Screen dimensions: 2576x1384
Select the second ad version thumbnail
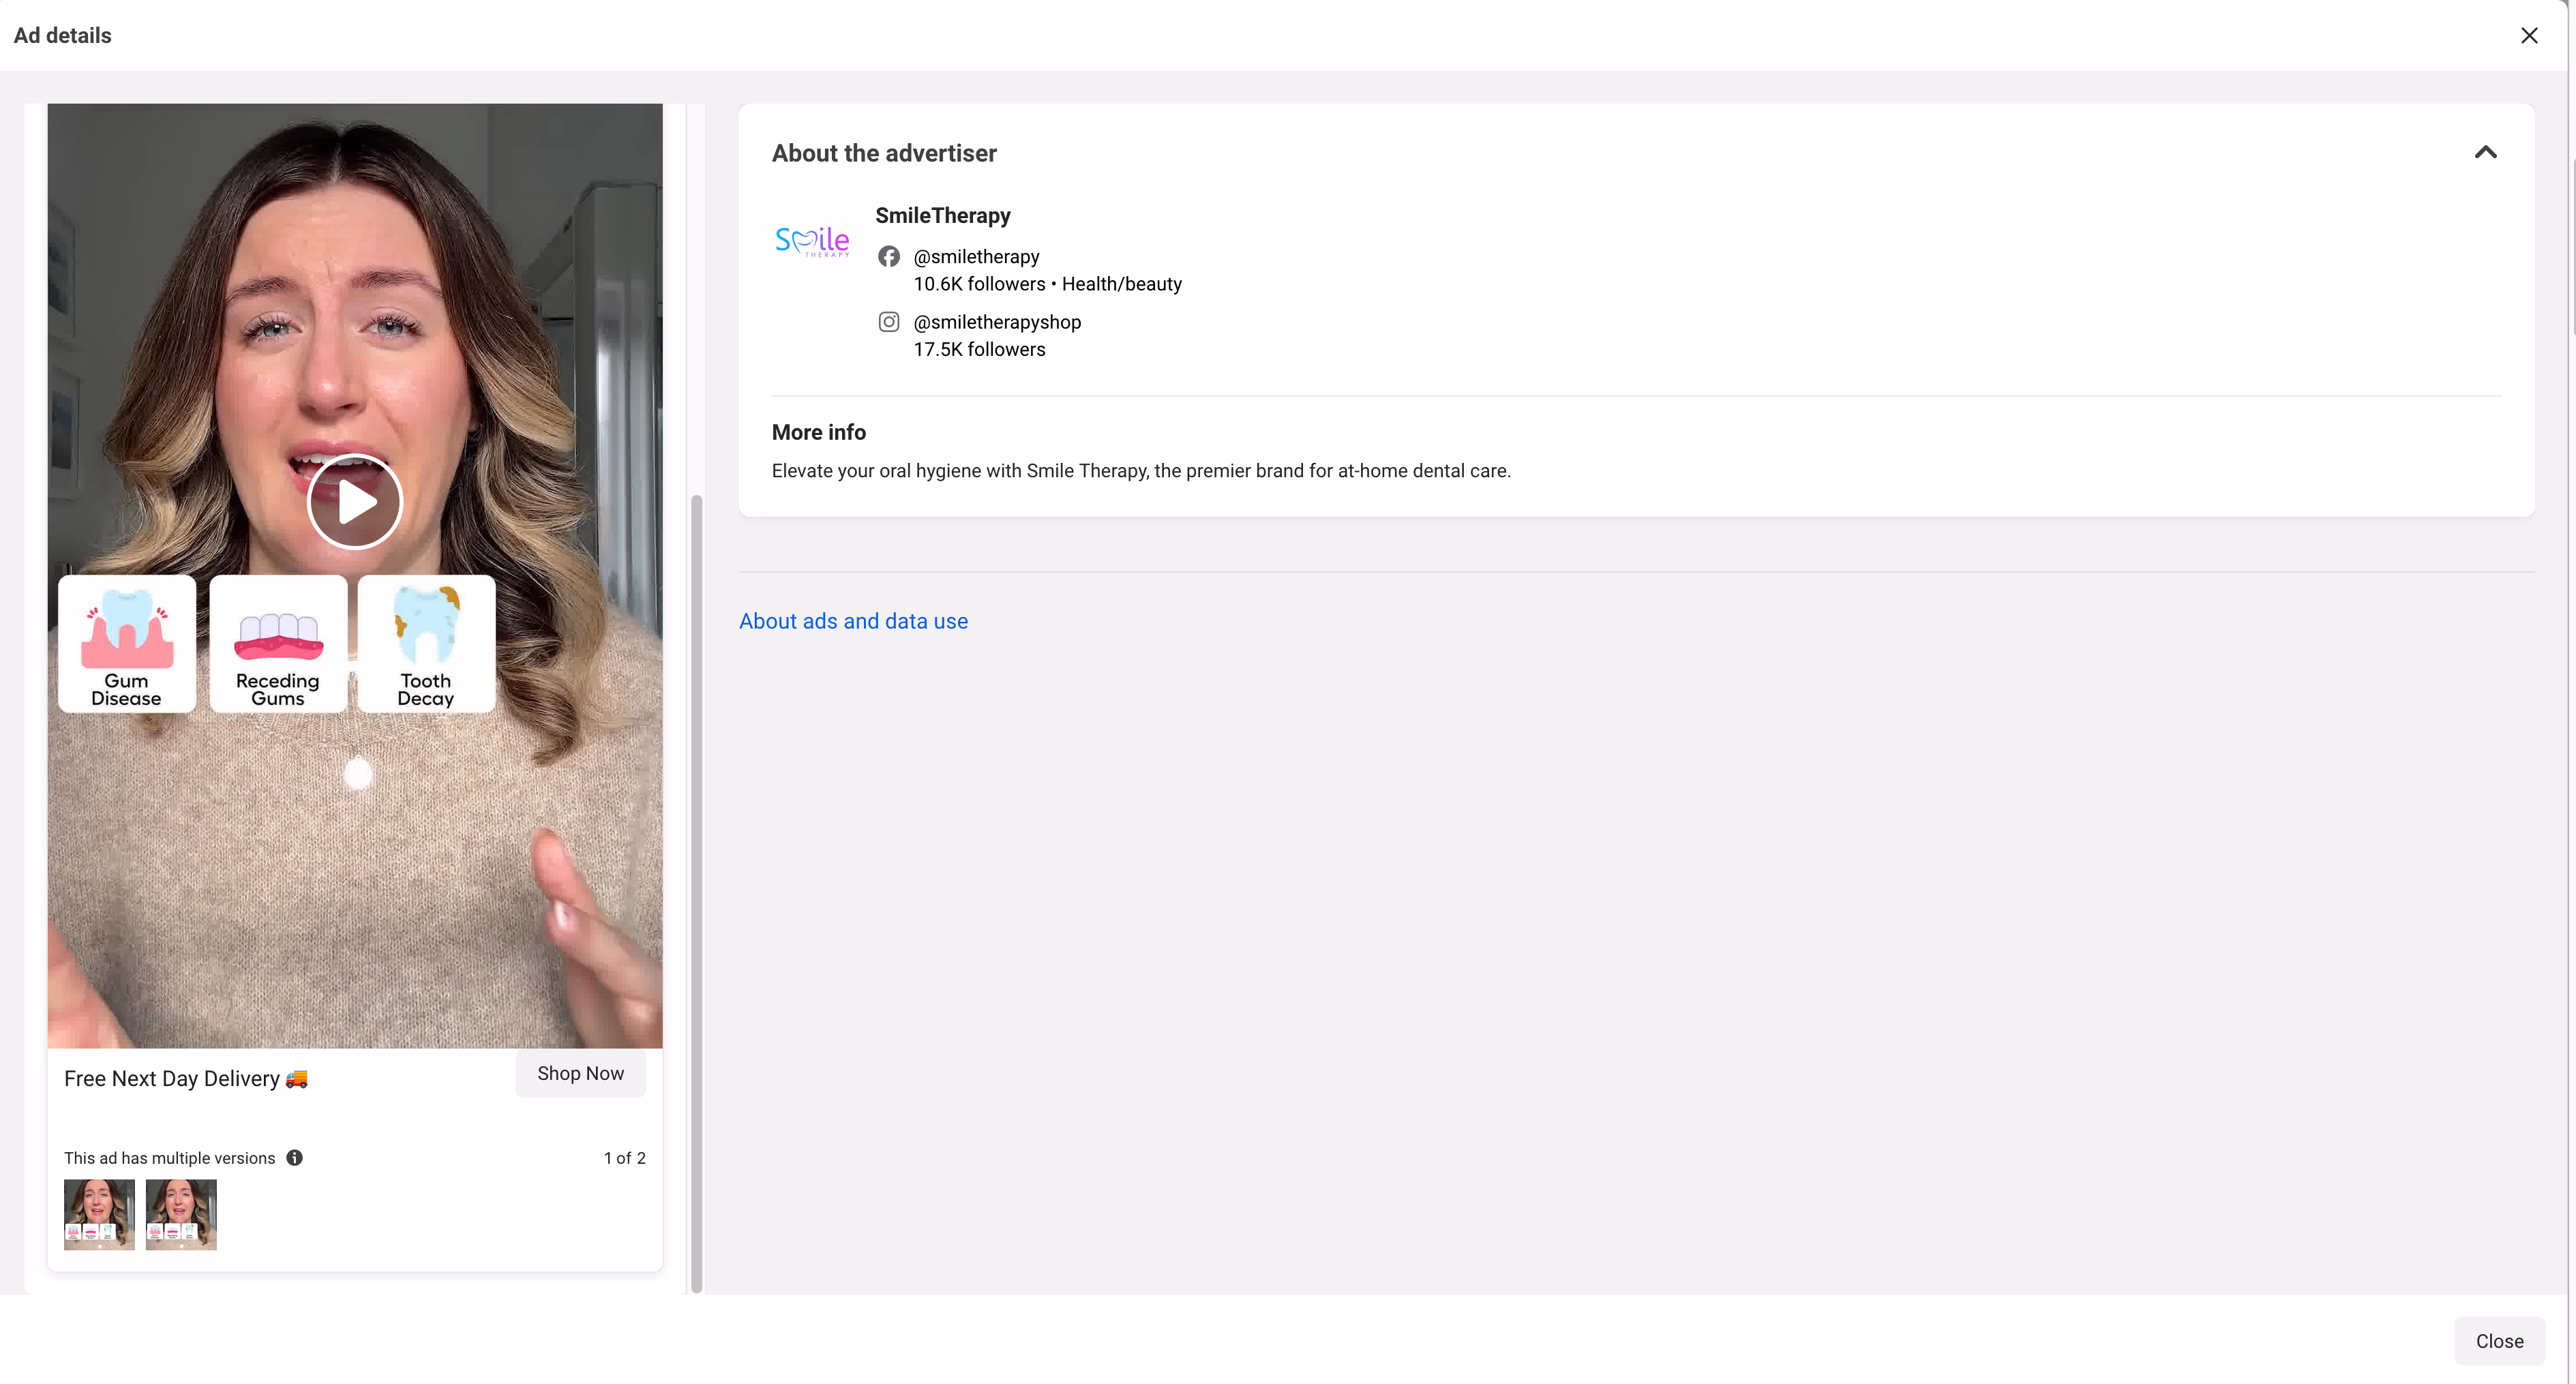(181, 1214)
